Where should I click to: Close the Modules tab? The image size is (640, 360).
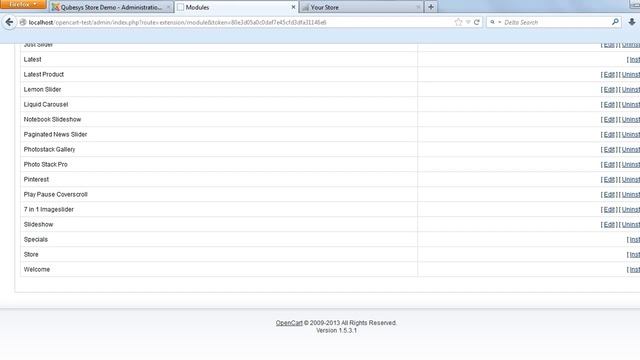(293, 7)
